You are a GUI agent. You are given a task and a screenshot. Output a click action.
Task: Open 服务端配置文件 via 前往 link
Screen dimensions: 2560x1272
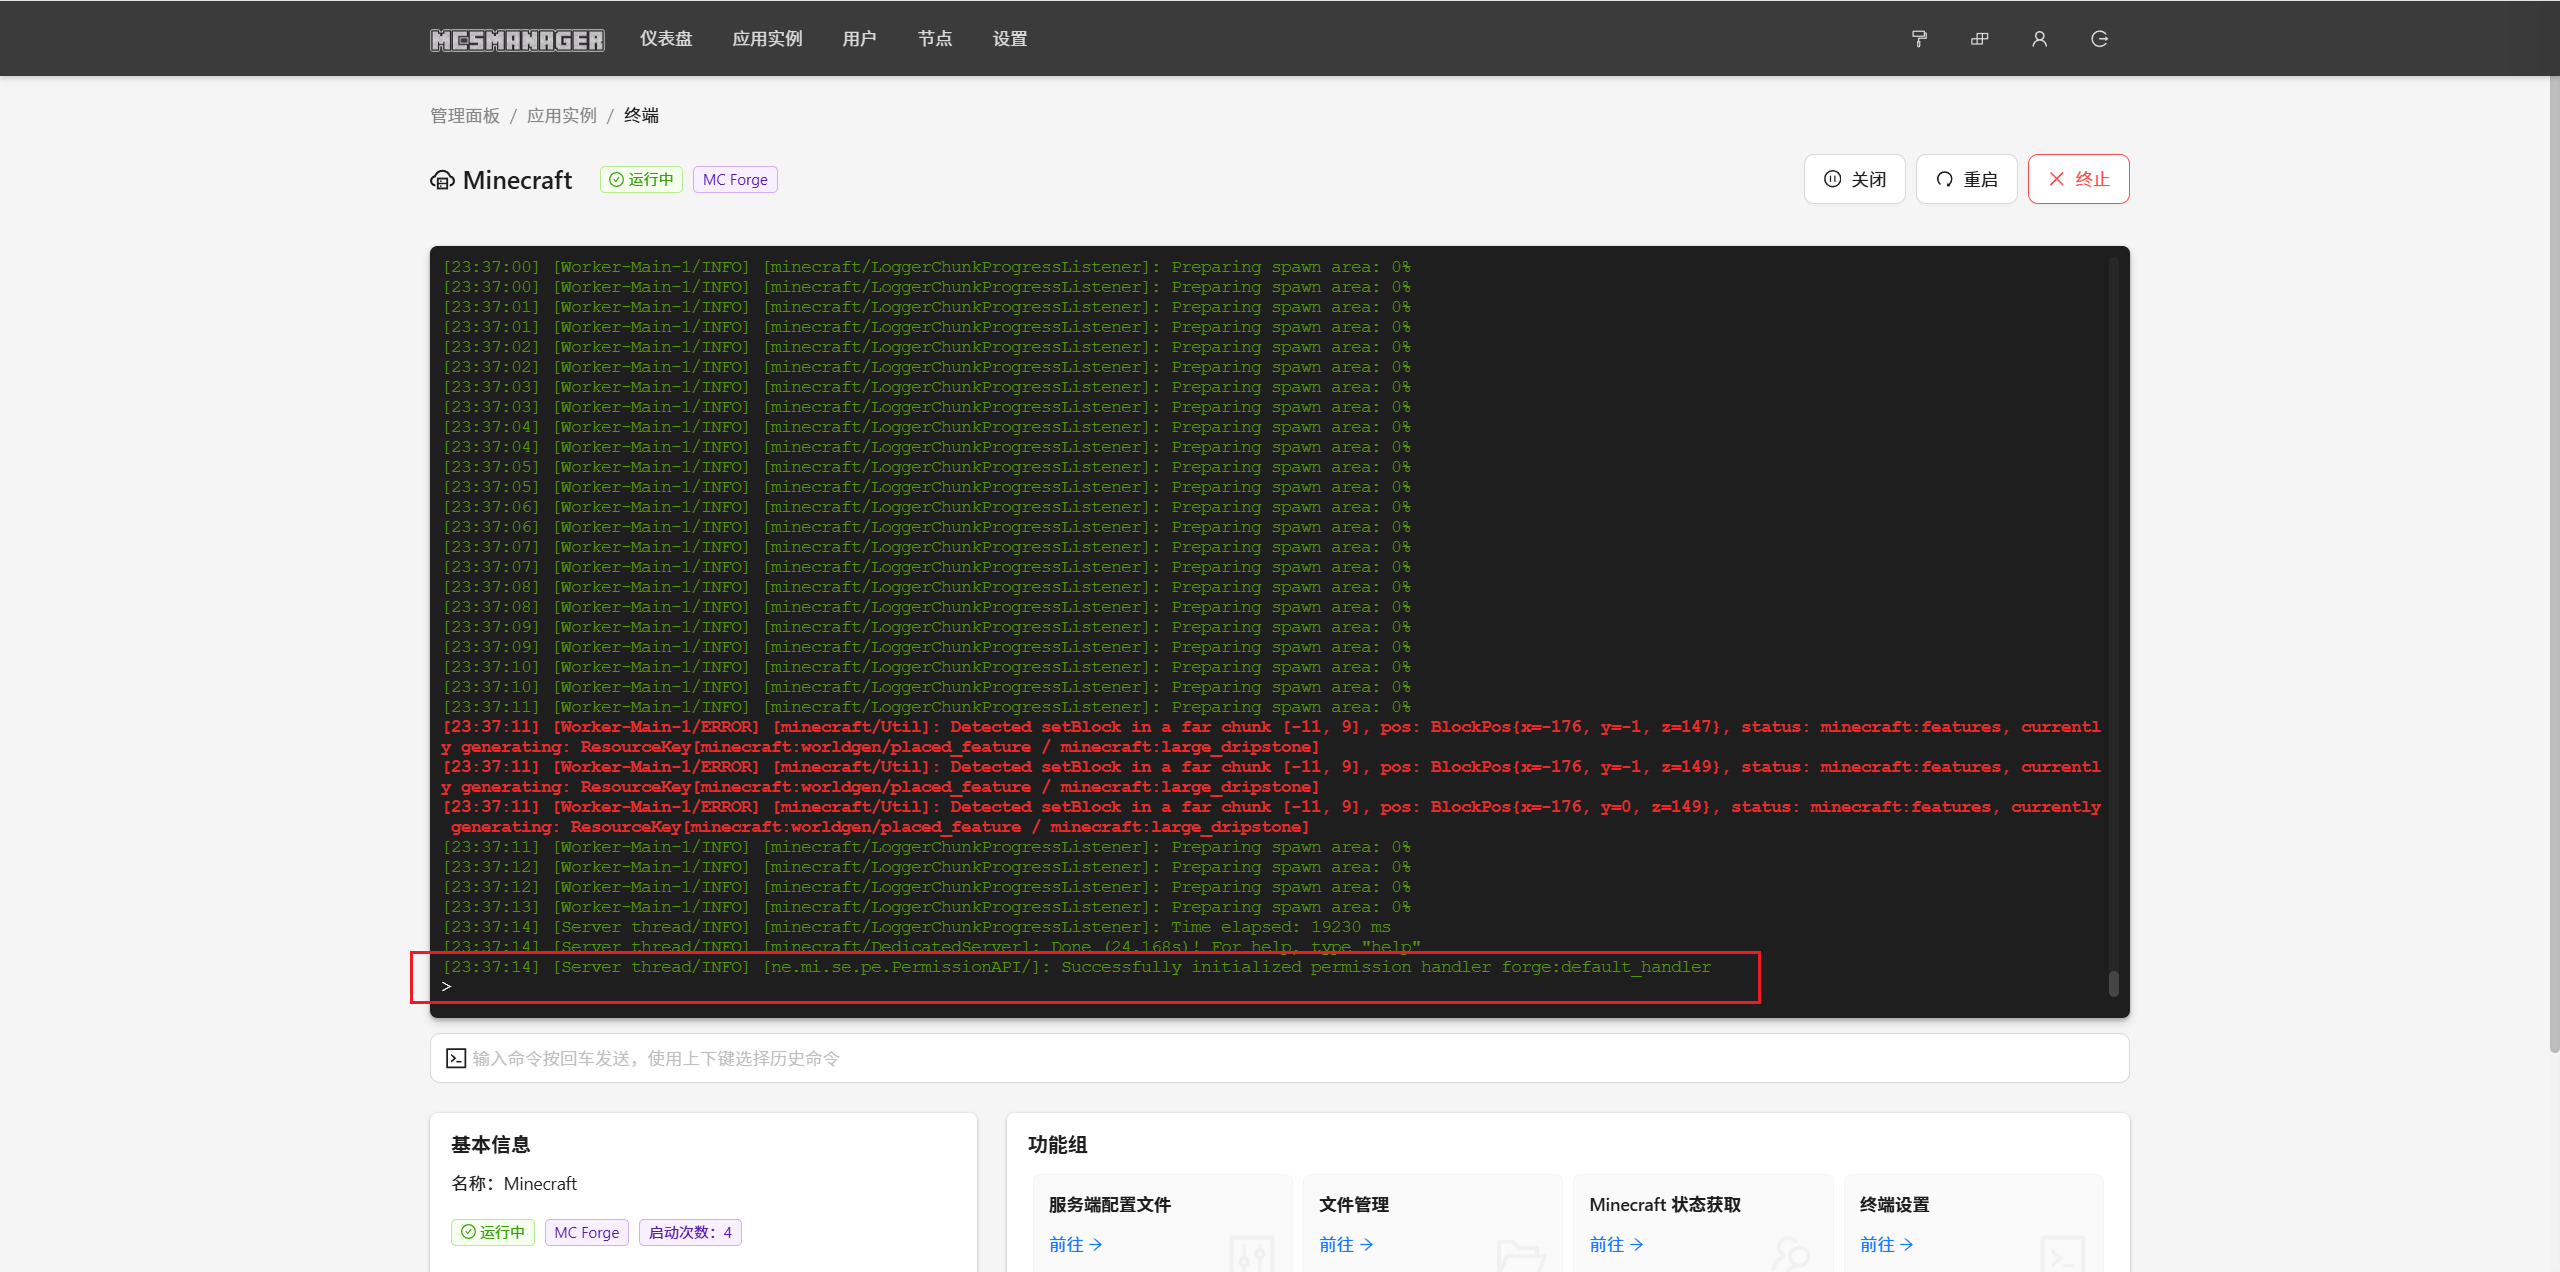point(1075,1245)
